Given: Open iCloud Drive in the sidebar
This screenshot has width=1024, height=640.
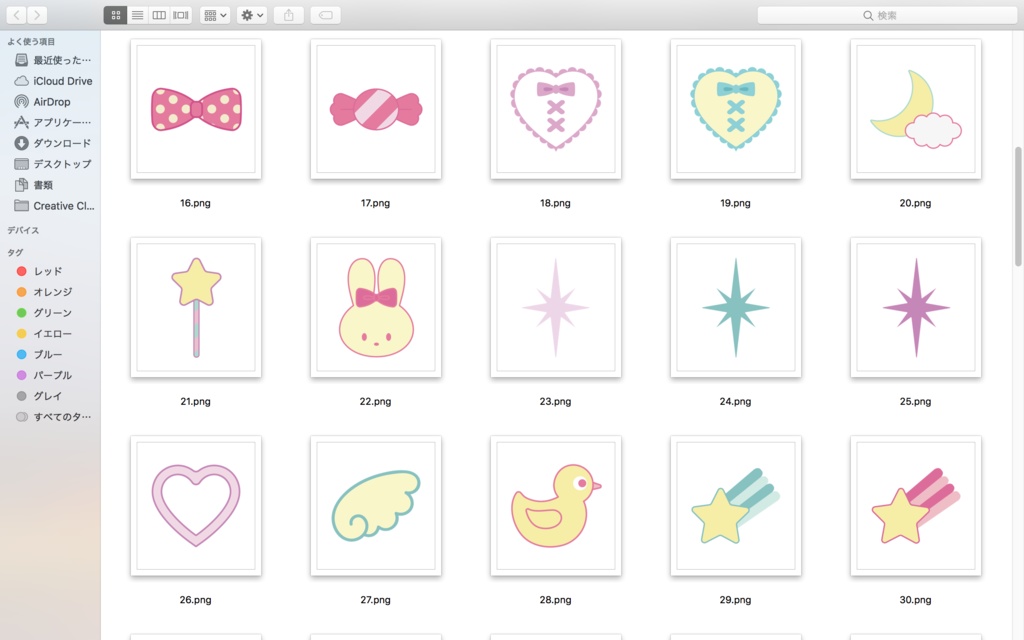Looking at the screenshot, I should 54,81.
